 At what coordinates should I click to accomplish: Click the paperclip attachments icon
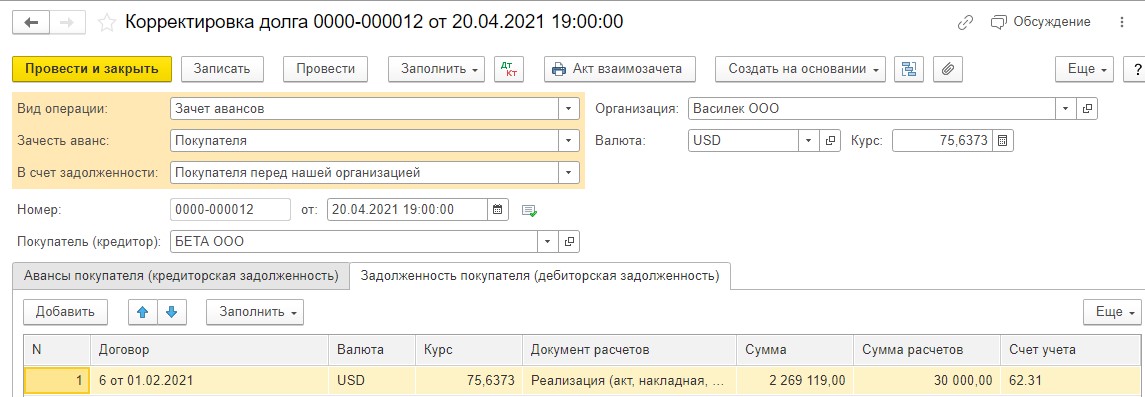948,69
